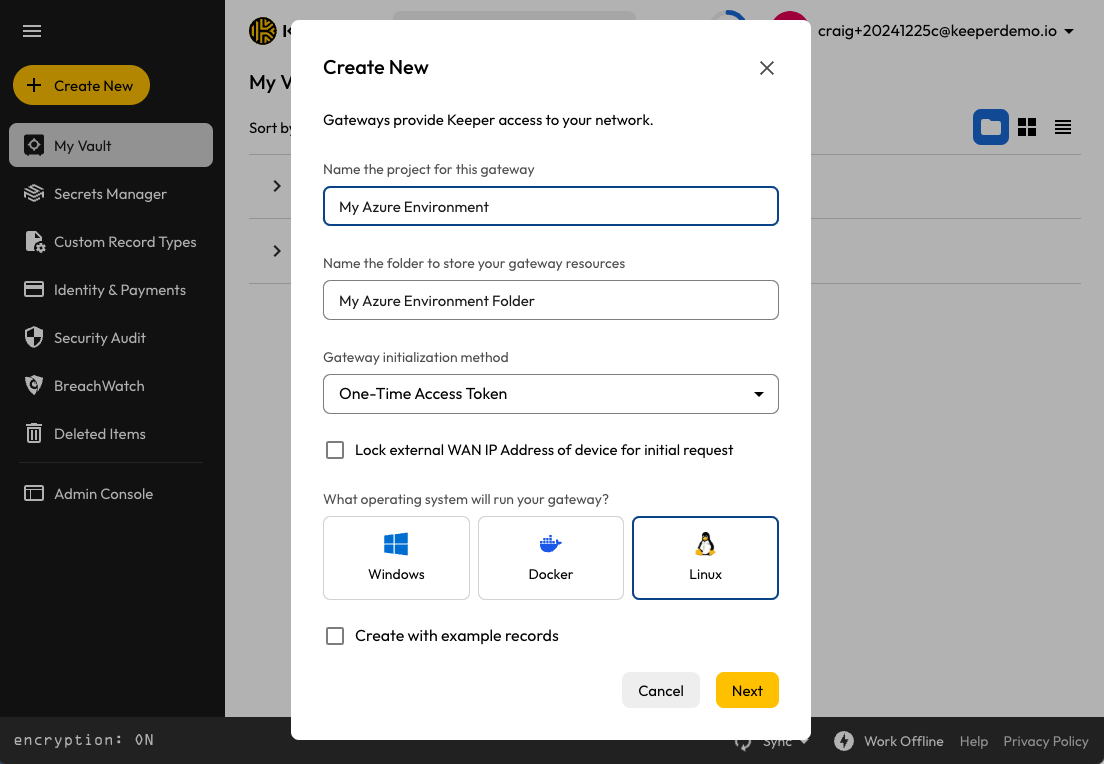
Task: Choose the Windows operating system tile
Action: tap(396, 558)
